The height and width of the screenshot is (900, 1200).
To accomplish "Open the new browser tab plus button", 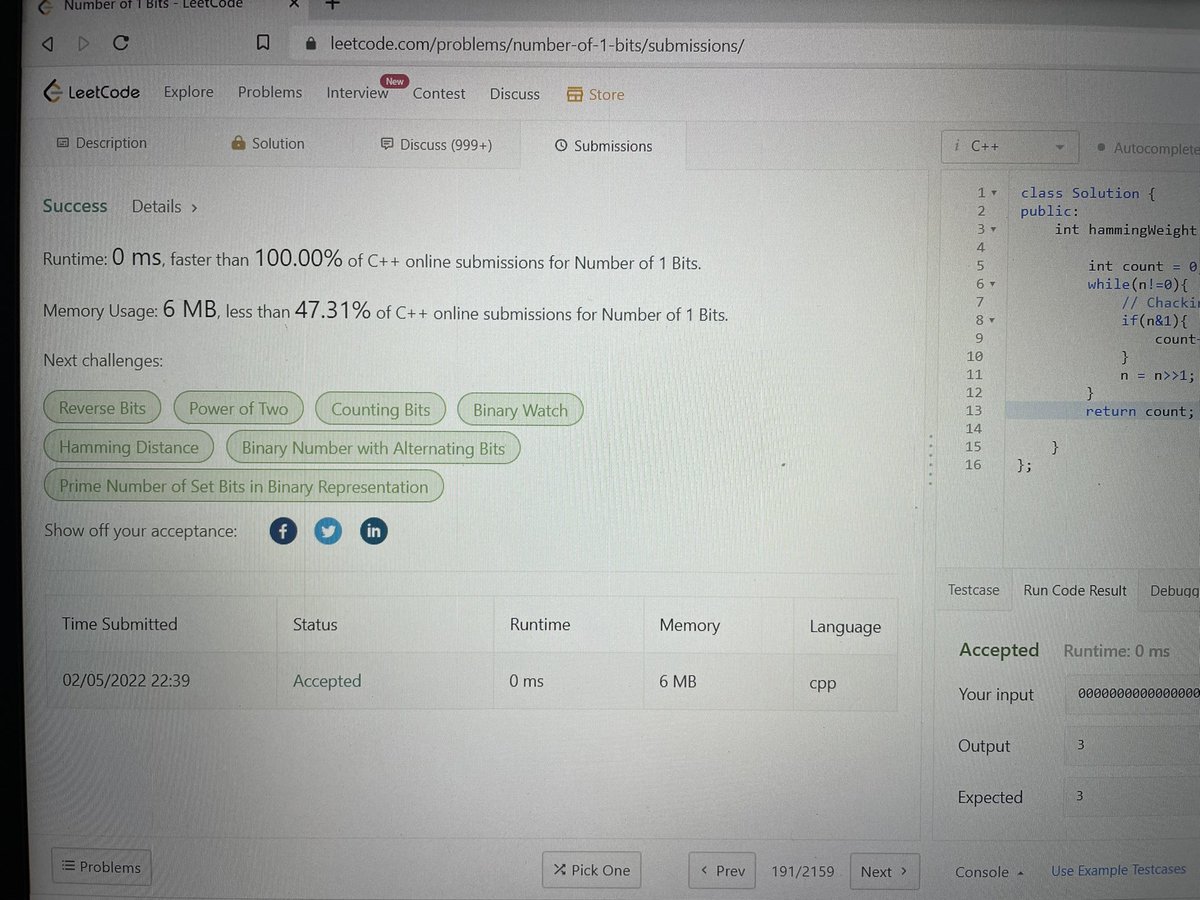I will (333, 4).
